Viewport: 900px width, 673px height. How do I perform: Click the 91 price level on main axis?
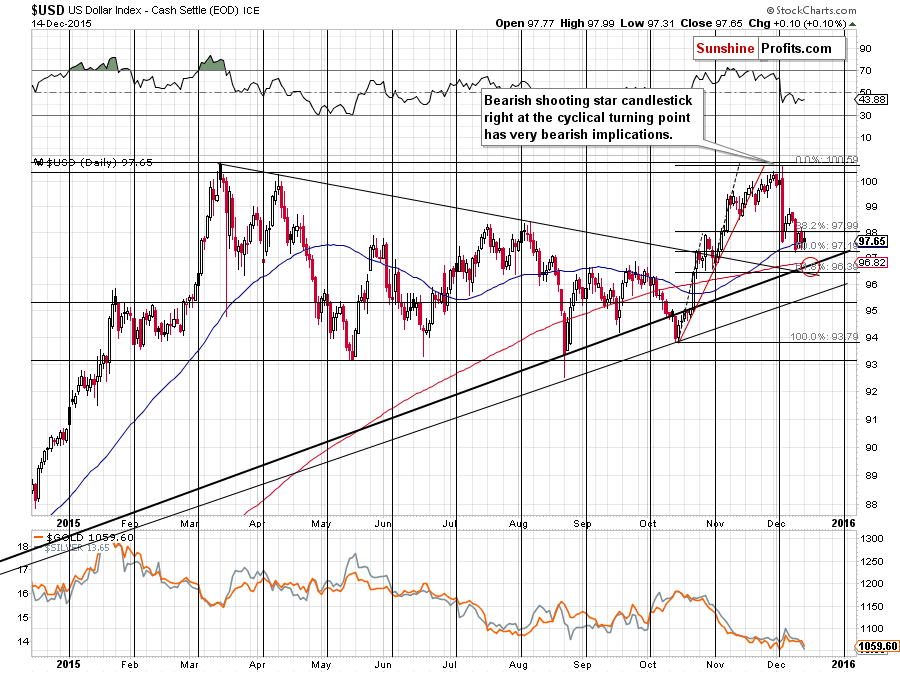[871, 419]
